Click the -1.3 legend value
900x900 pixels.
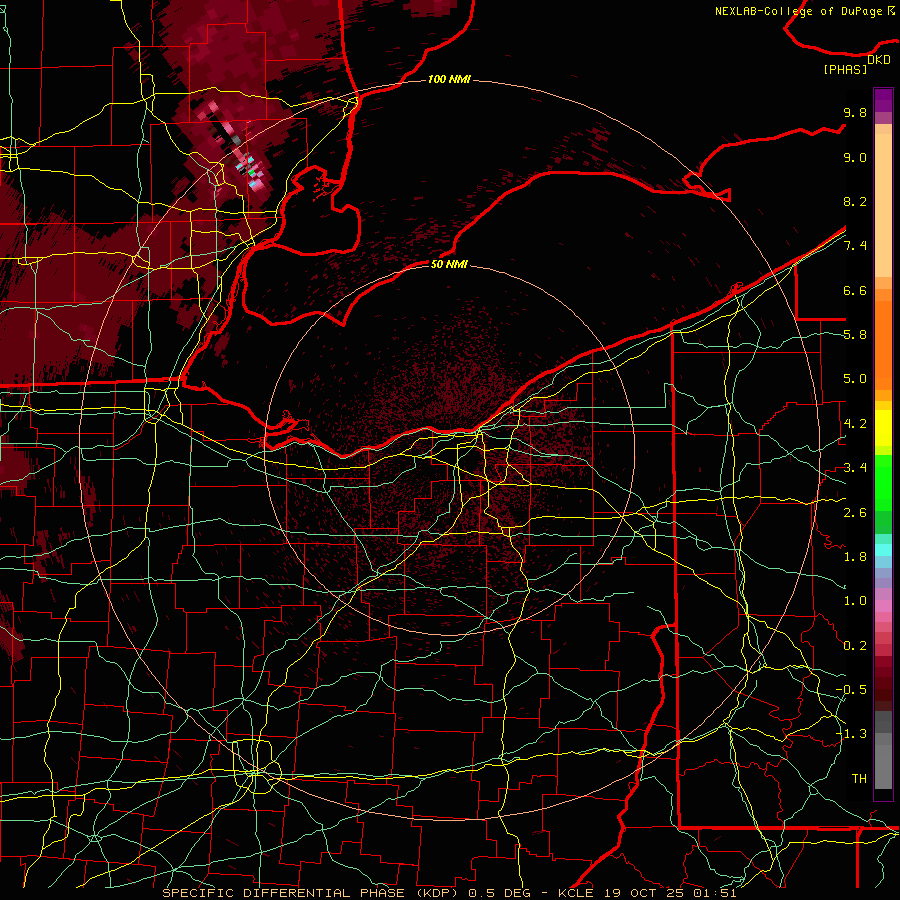(851, 734)
